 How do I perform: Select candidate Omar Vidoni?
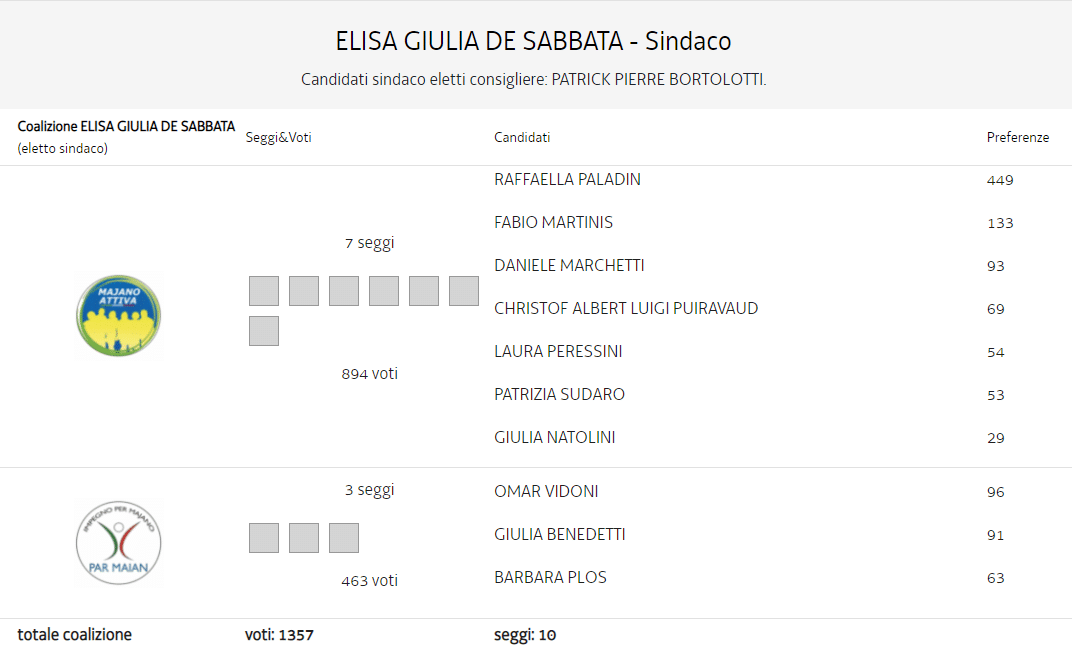tap(546, 492)
